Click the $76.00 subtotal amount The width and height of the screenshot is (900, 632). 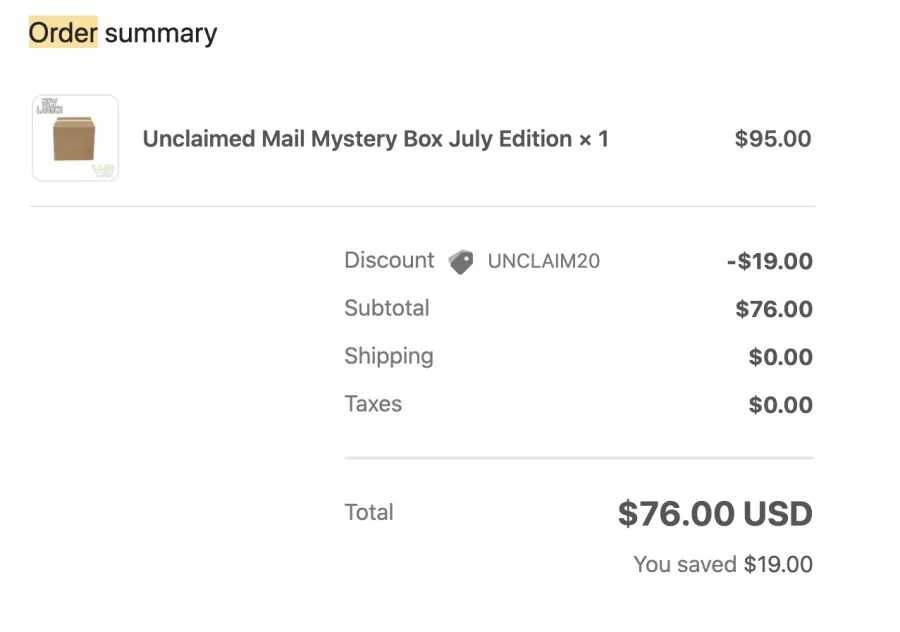774,309
